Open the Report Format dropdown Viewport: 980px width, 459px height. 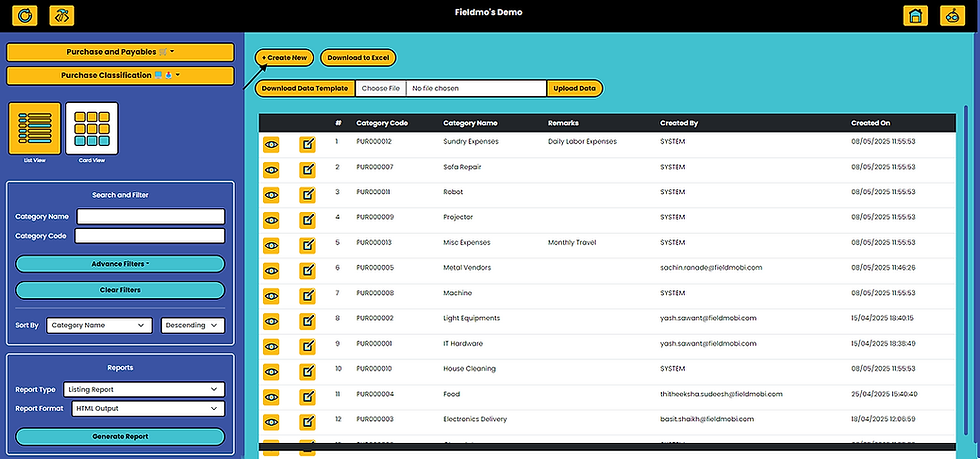[x=147, y=408]
